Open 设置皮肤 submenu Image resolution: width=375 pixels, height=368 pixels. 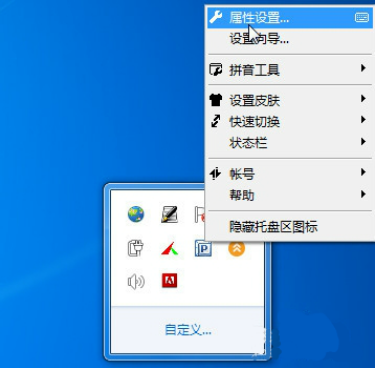coord(290,100)
